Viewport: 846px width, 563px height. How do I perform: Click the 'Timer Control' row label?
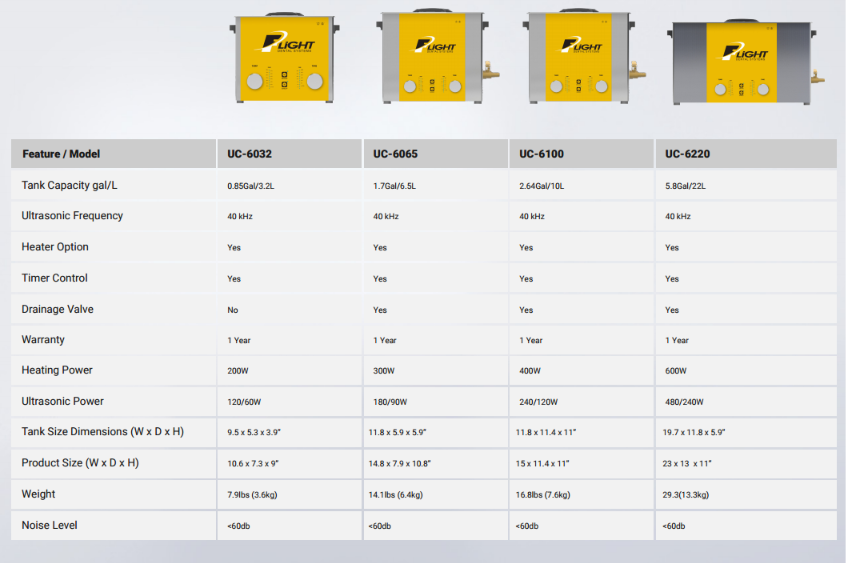(x=54, y=278)
